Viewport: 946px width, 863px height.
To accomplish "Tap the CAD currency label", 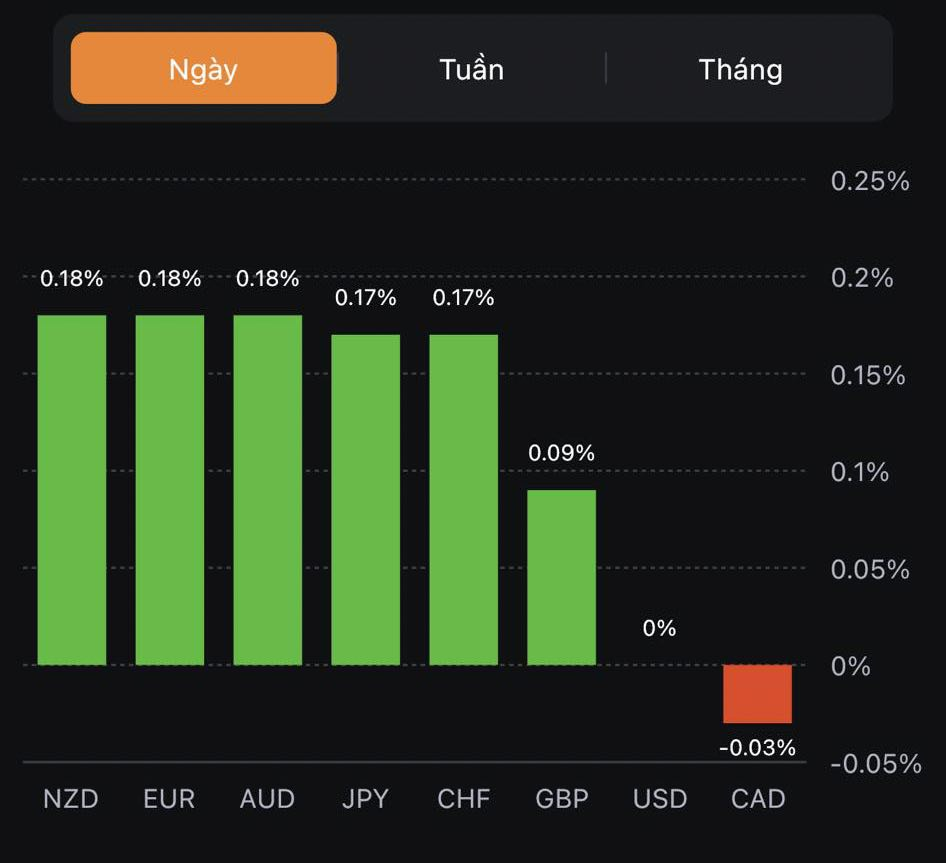I will pos(758,799).
